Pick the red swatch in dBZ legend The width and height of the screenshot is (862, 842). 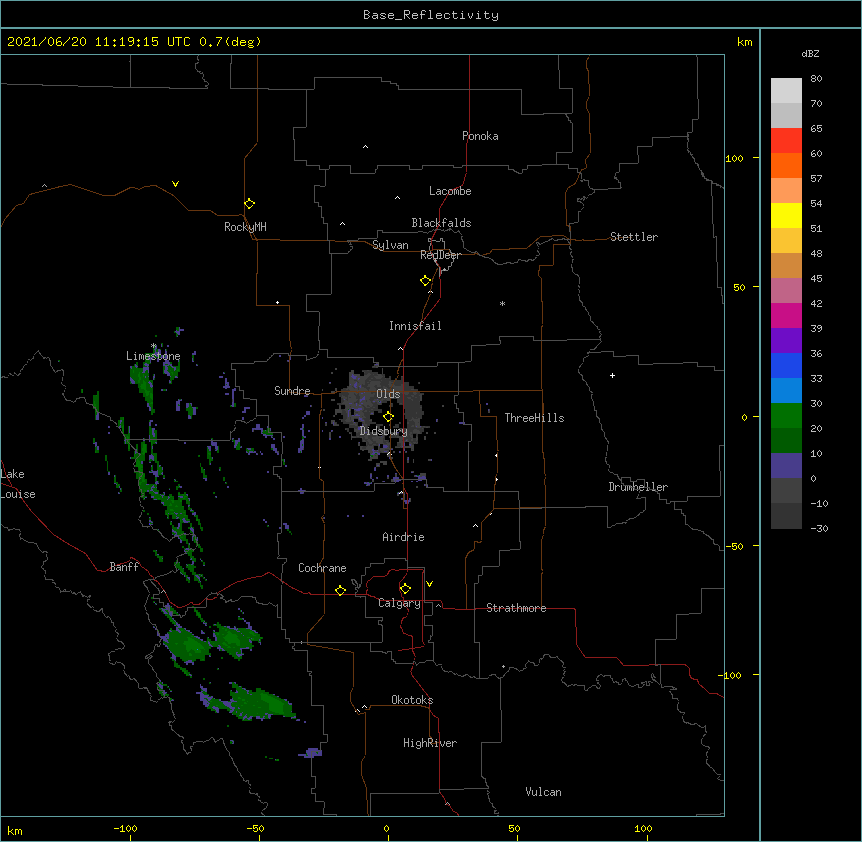(786, 140)
